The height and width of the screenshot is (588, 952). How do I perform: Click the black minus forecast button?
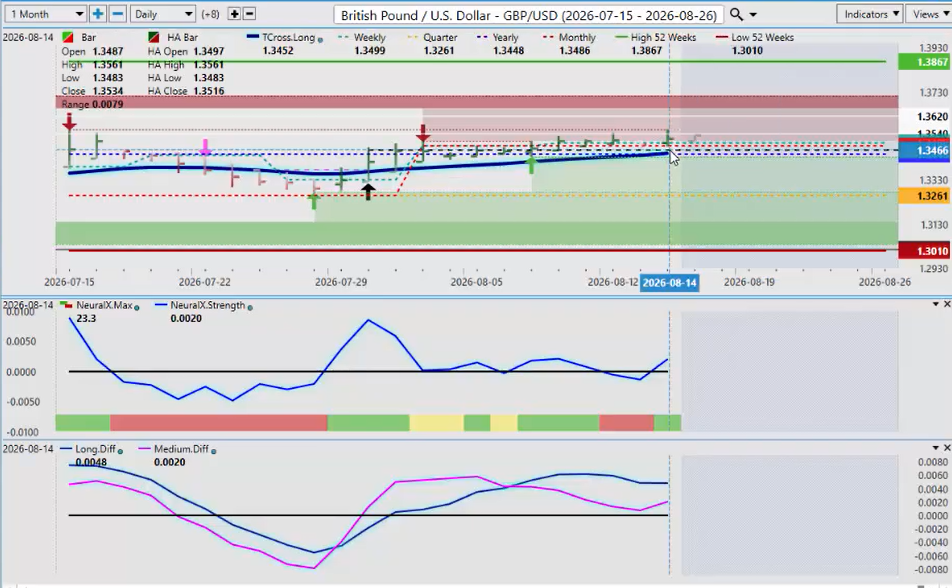click(x=250, y=14)
